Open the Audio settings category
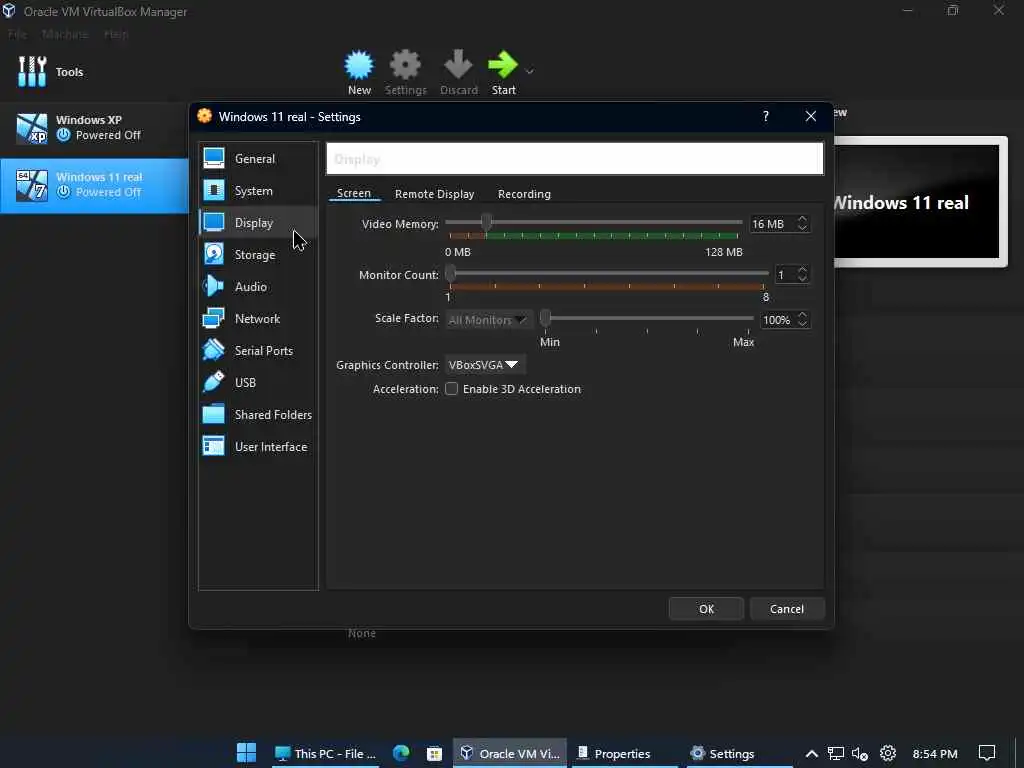 (258, 287)
